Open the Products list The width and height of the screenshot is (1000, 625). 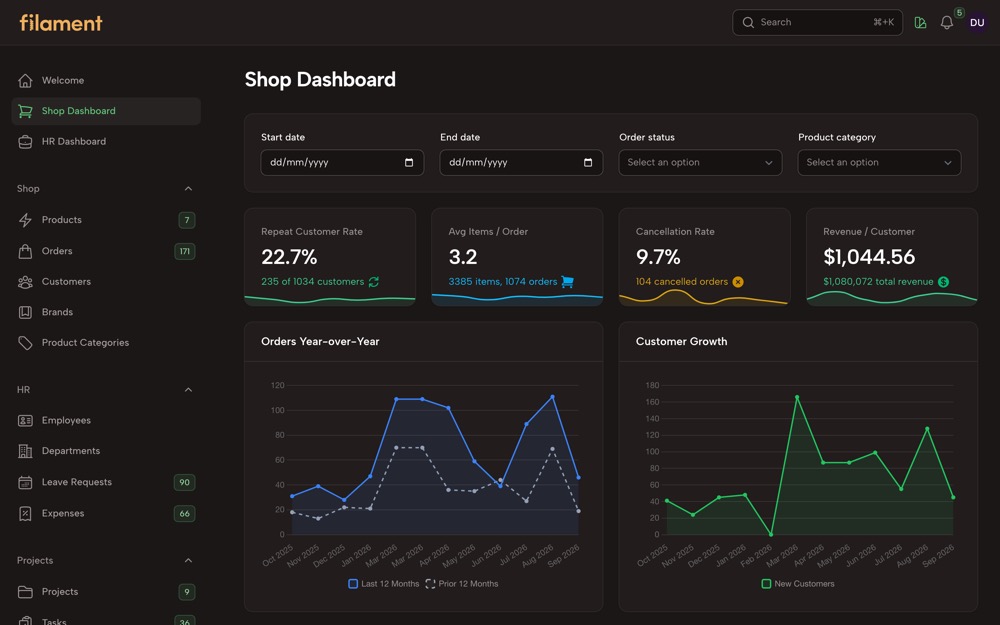click(106, 220)
